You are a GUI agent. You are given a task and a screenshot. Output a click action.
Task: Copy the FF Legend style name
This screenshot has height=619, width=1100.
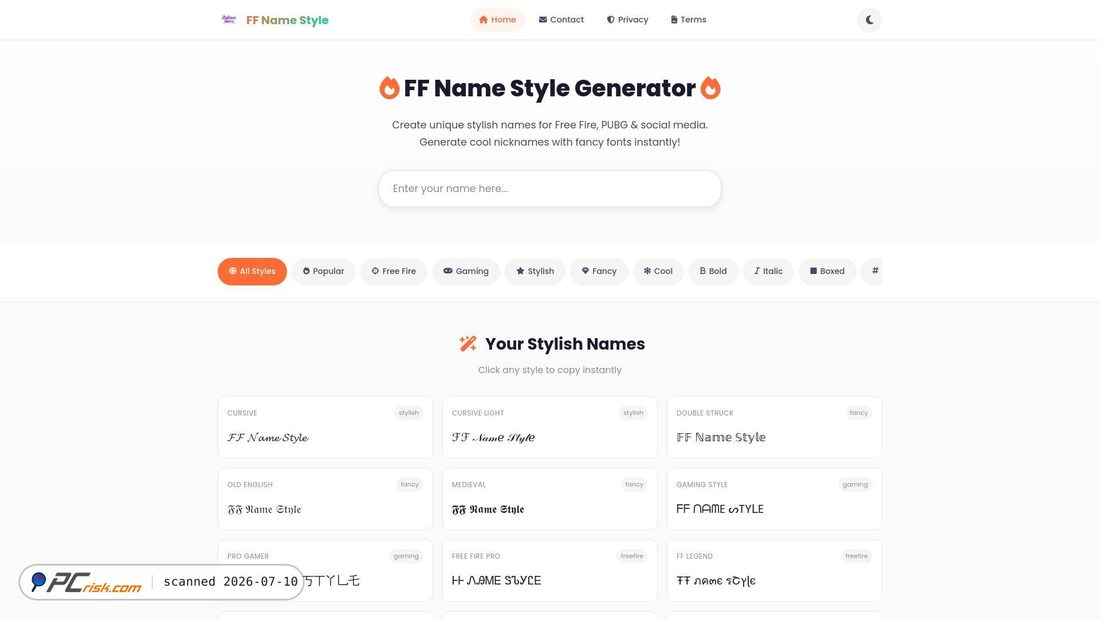(774, 571)
